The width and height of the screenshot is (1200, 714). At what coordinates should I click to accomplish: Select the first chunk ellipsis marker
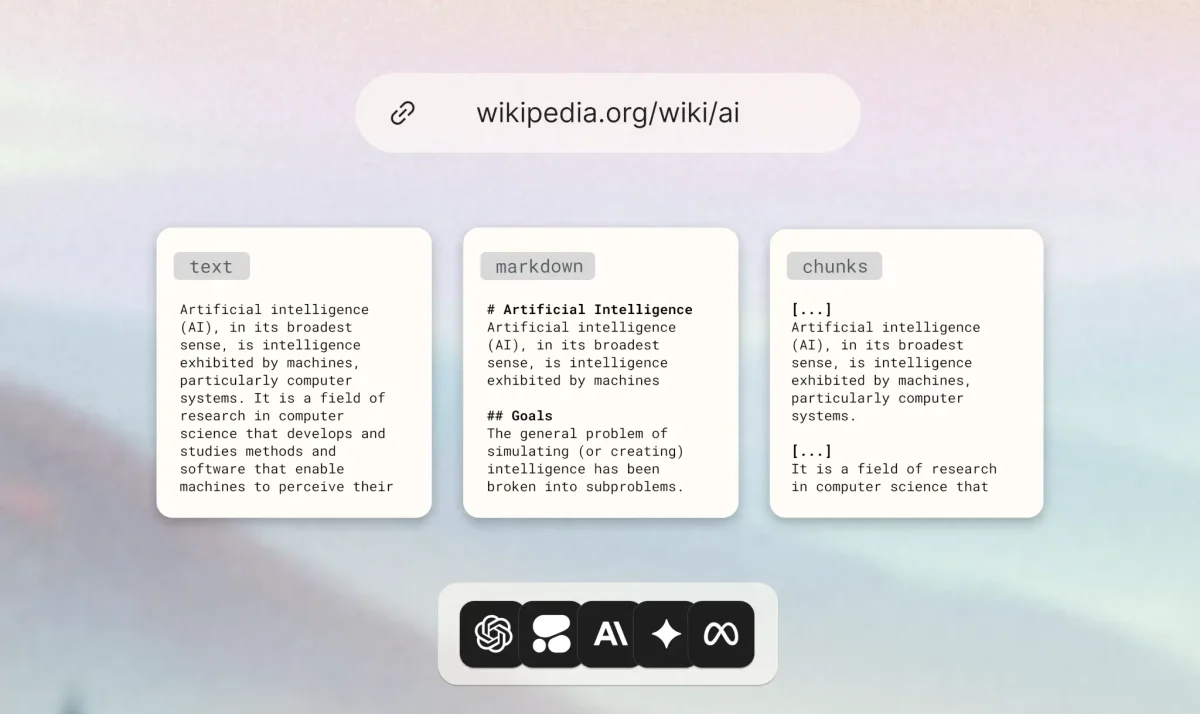[x=812, y=309]
